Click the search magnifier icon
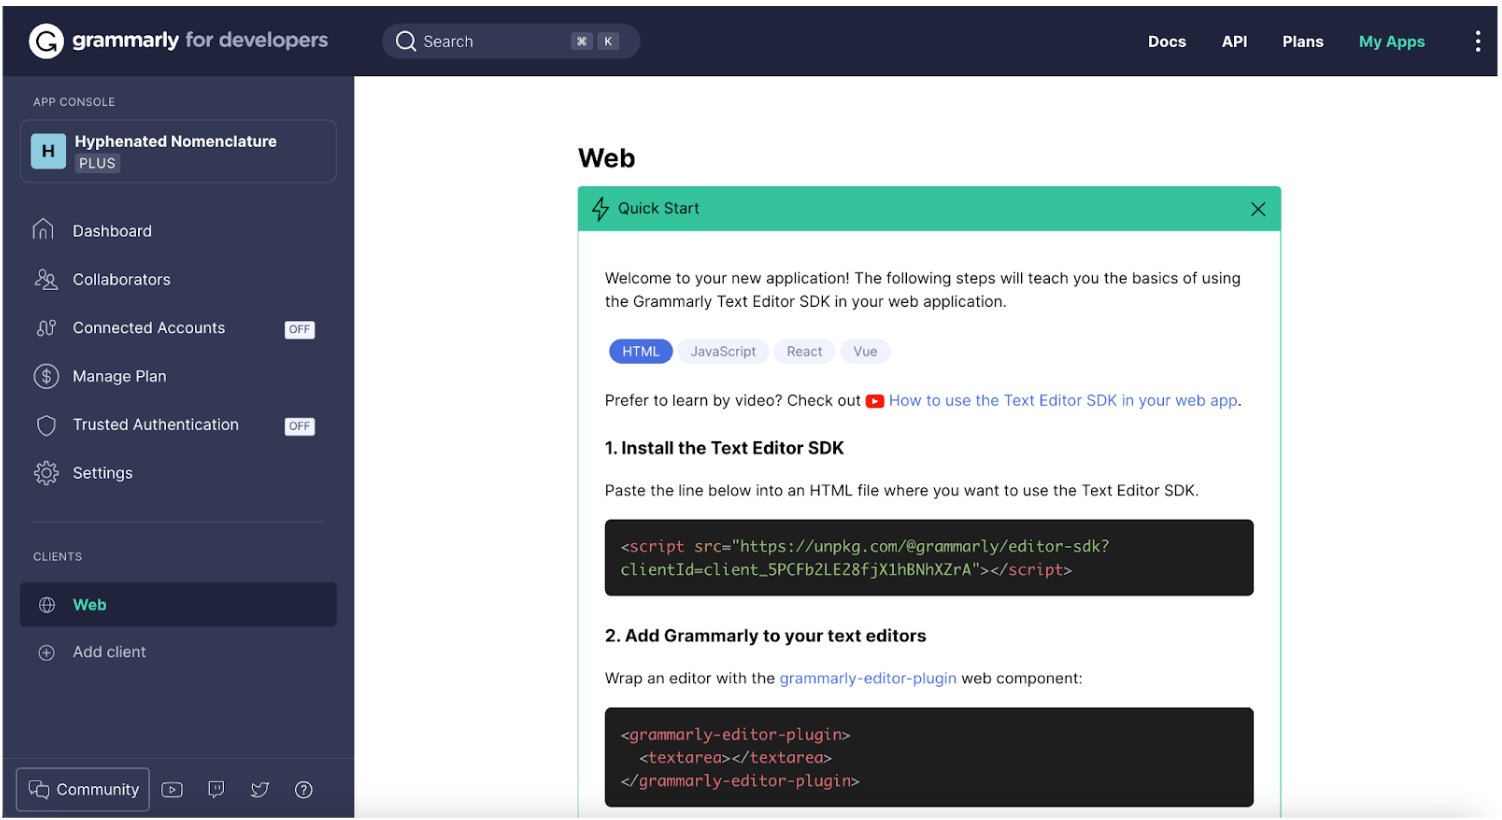Image resolution: width=1502 pixels, height=820 pixels. tap(406, 41)
